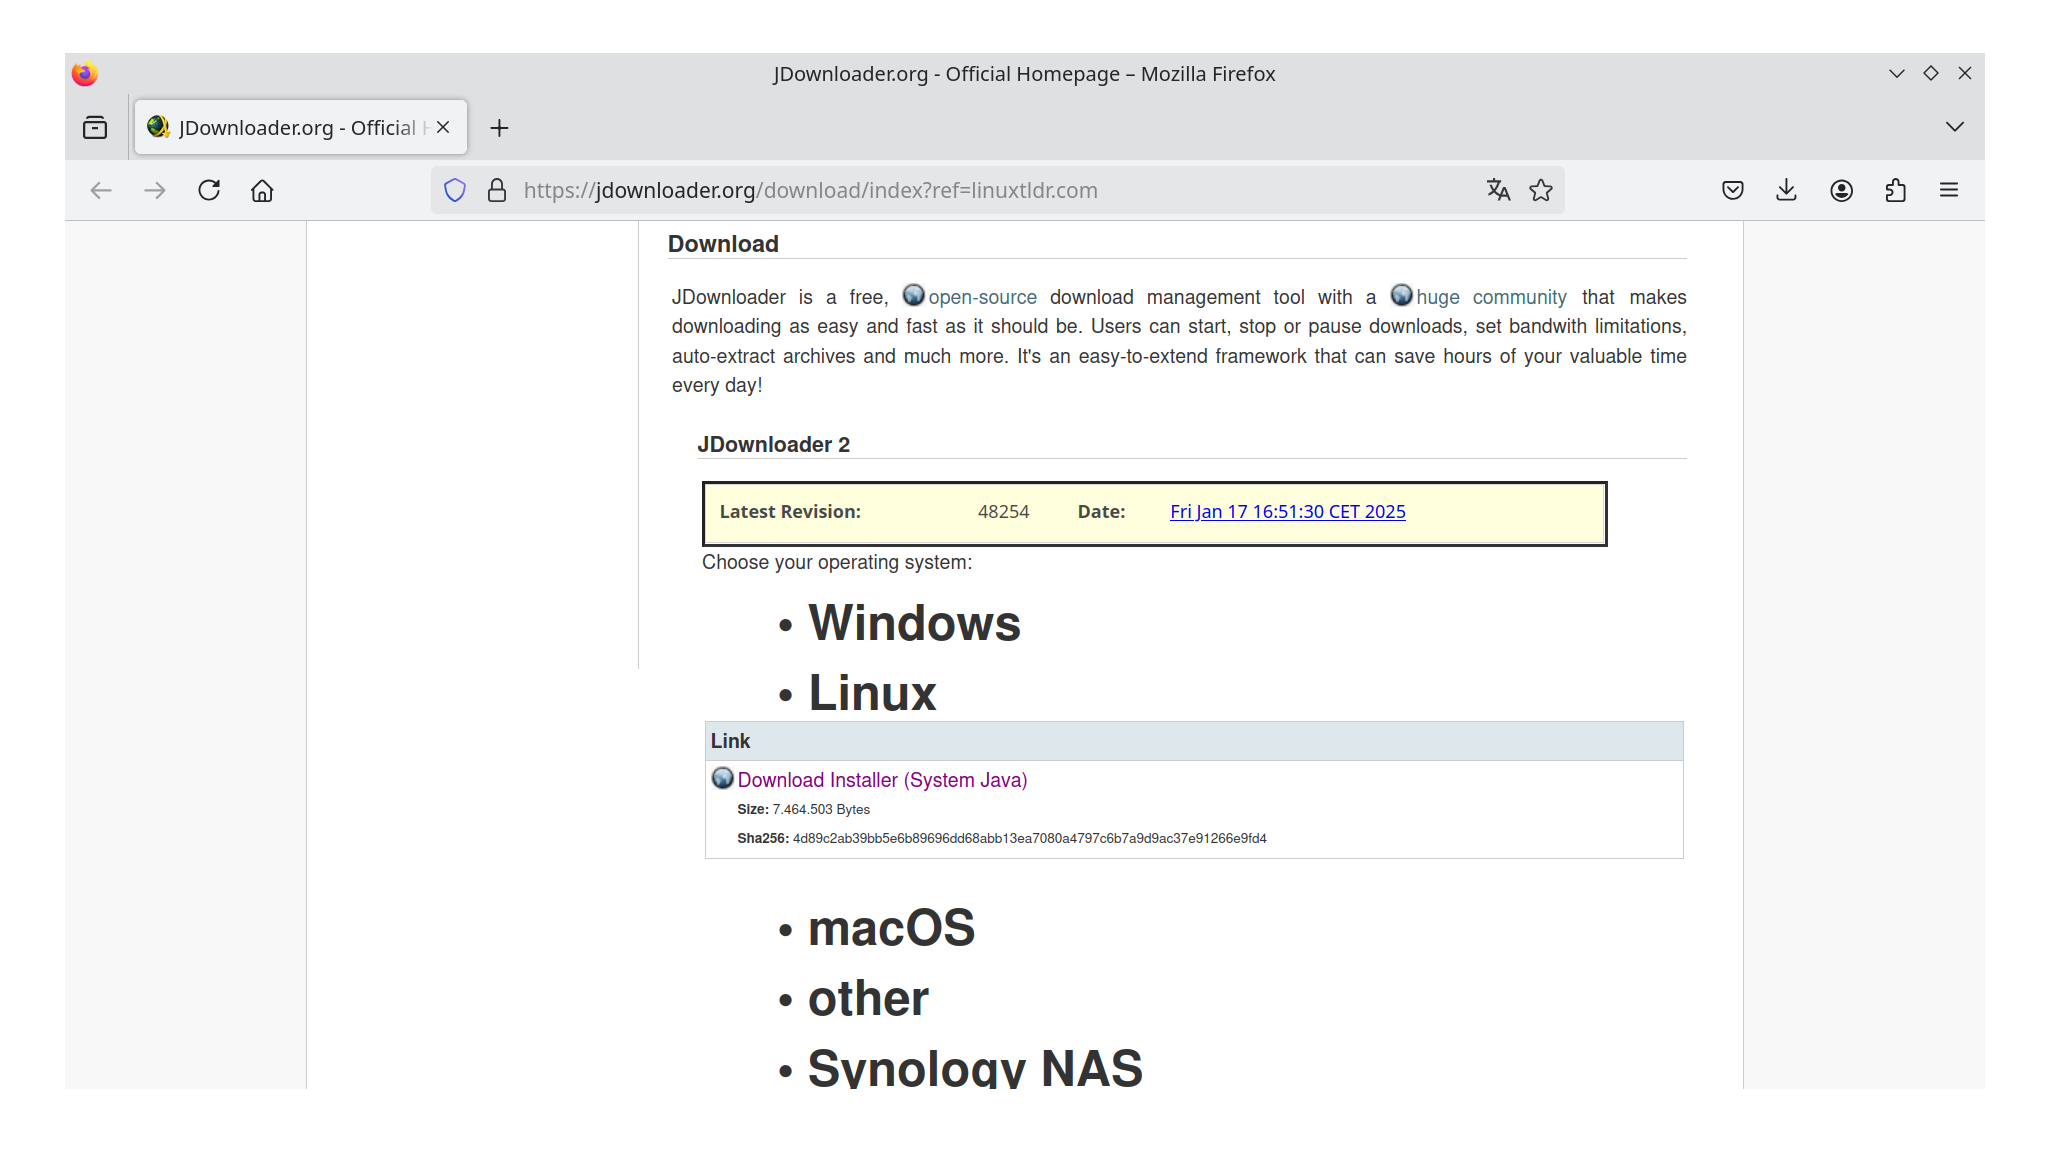Expand the other download section
Viewport: 2050px width, 1166px height.
pos(868,998)
